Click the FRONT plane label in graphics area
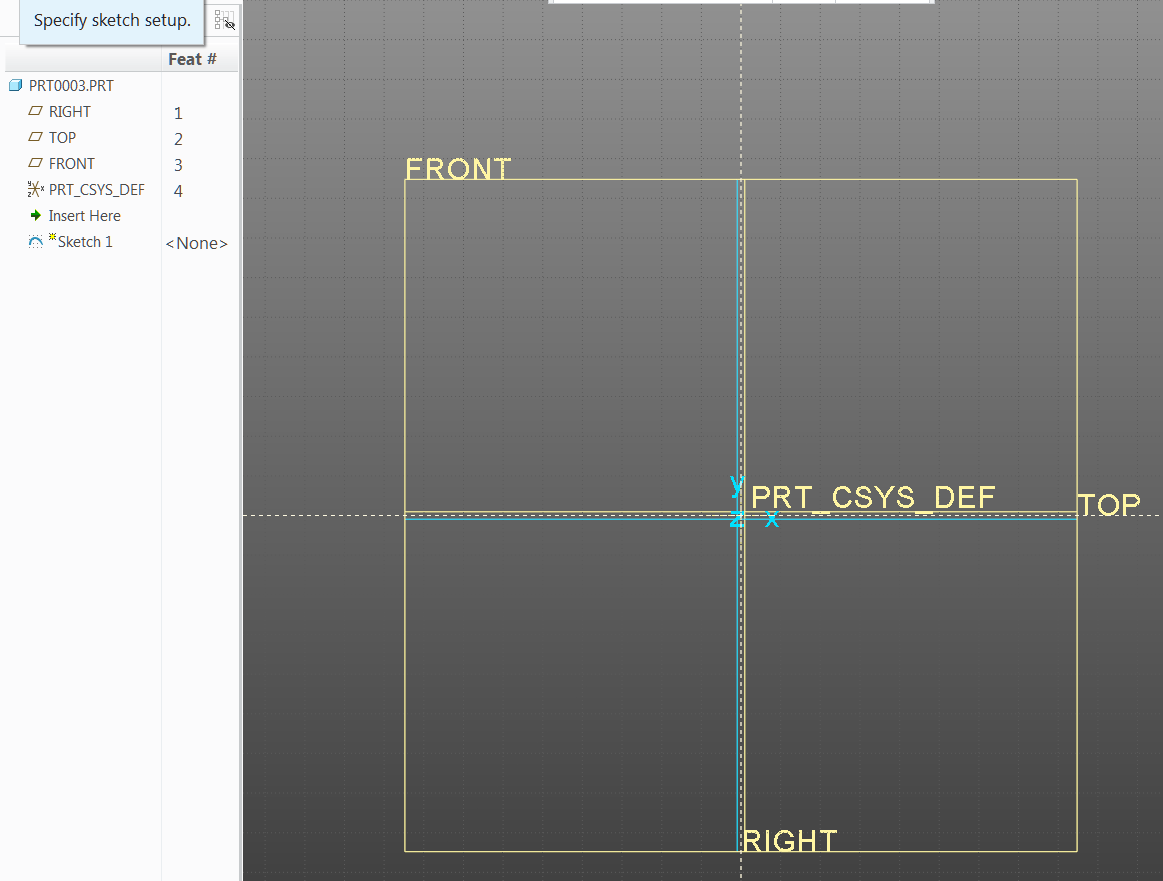1163x881 pixels. [458, 168]
